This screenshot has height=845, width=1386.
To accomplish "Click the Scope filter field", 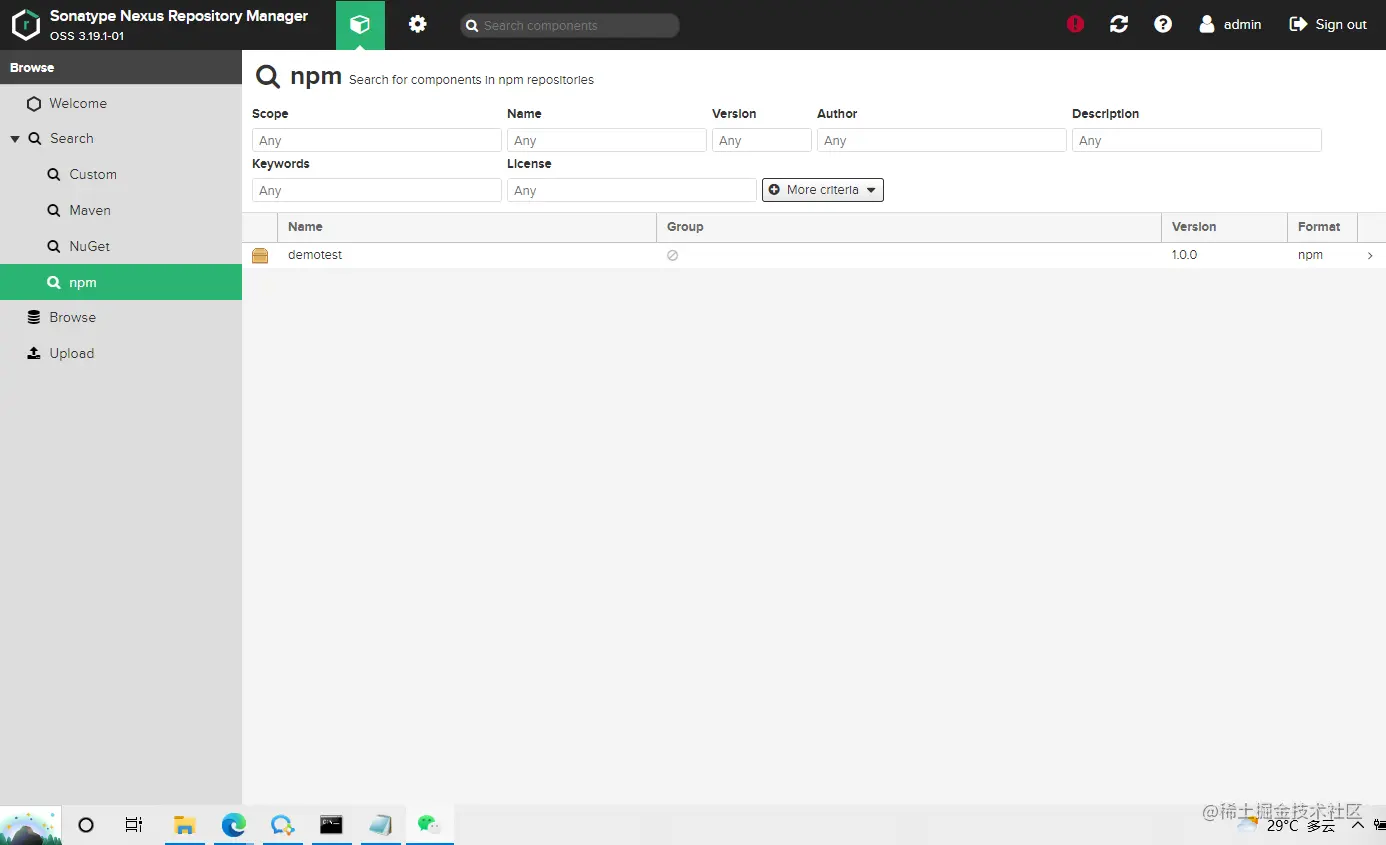I will click(377, 140).
